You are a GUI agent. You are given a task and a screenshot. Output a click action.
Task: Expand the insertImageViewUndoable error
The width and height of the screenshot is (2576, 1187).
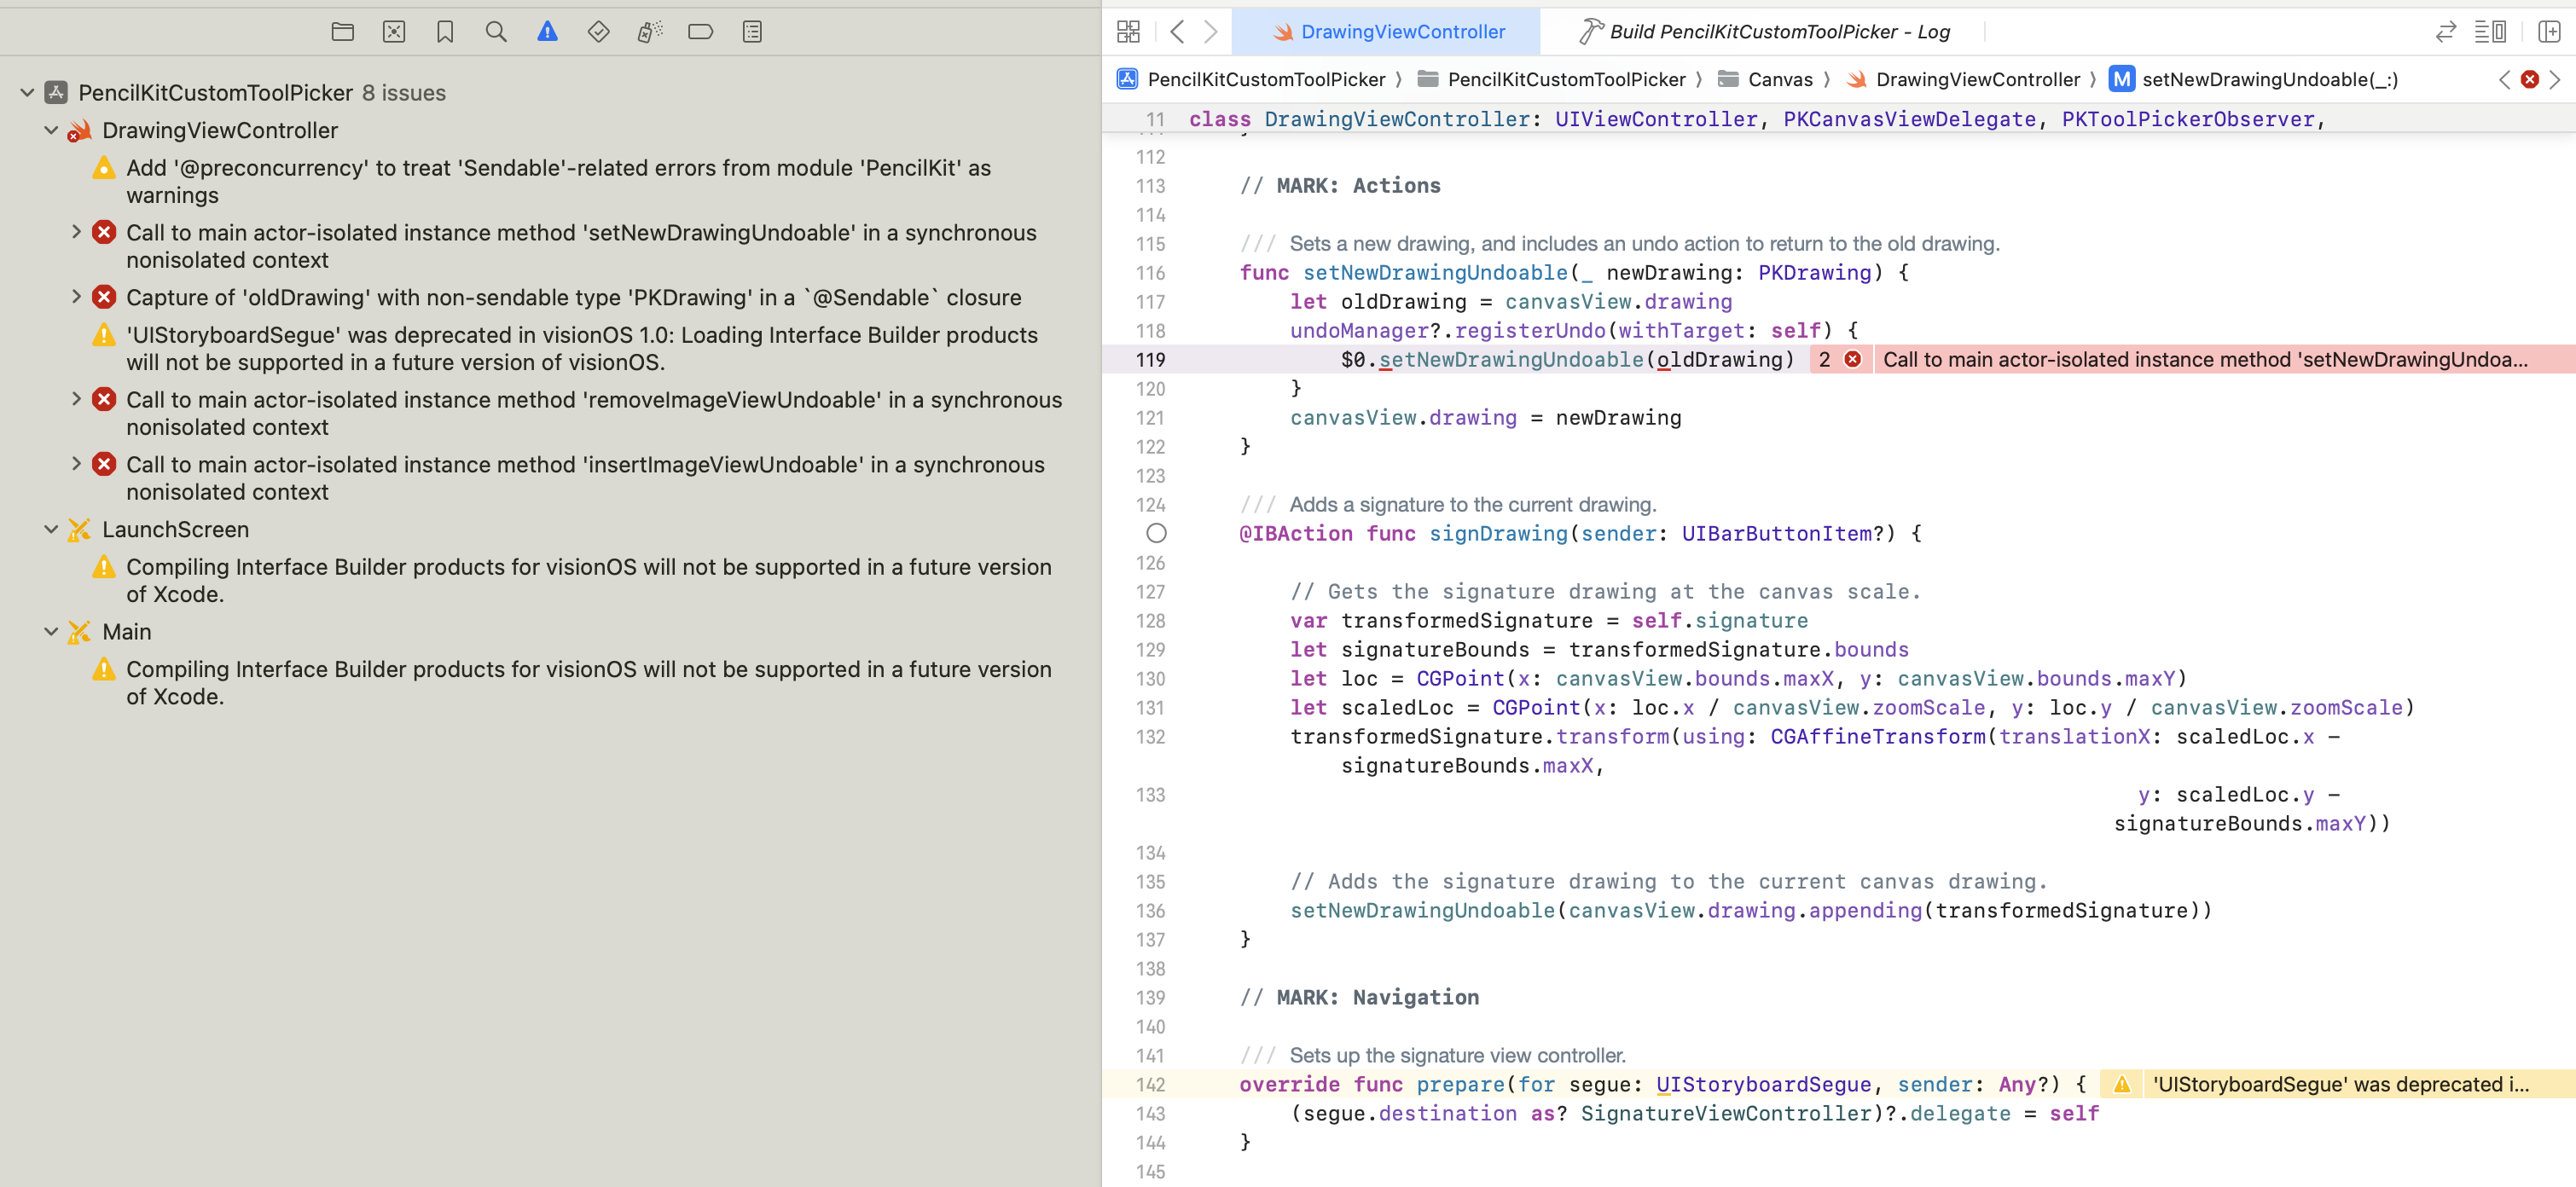pyautogui.click(x=76, y=464)
